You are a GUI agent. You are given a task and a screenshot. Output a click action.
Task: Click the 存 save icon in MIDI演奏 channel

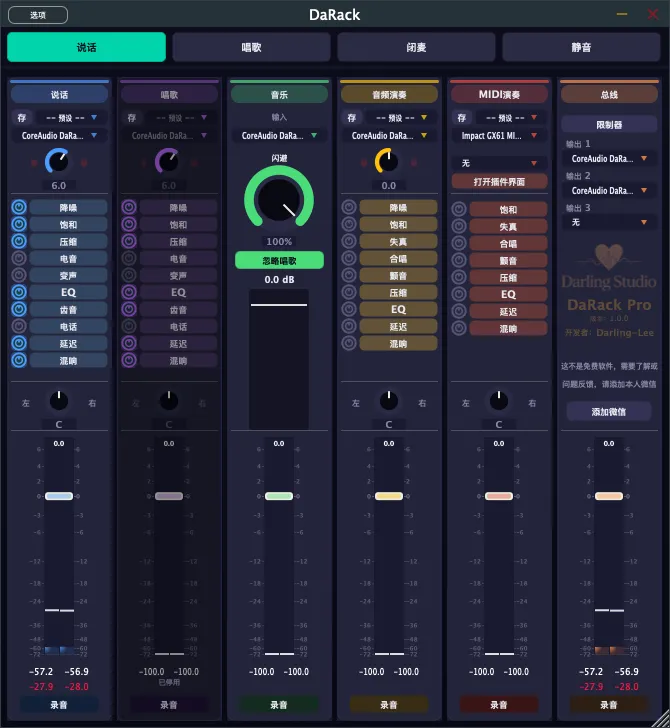click(x=462, y=118)
